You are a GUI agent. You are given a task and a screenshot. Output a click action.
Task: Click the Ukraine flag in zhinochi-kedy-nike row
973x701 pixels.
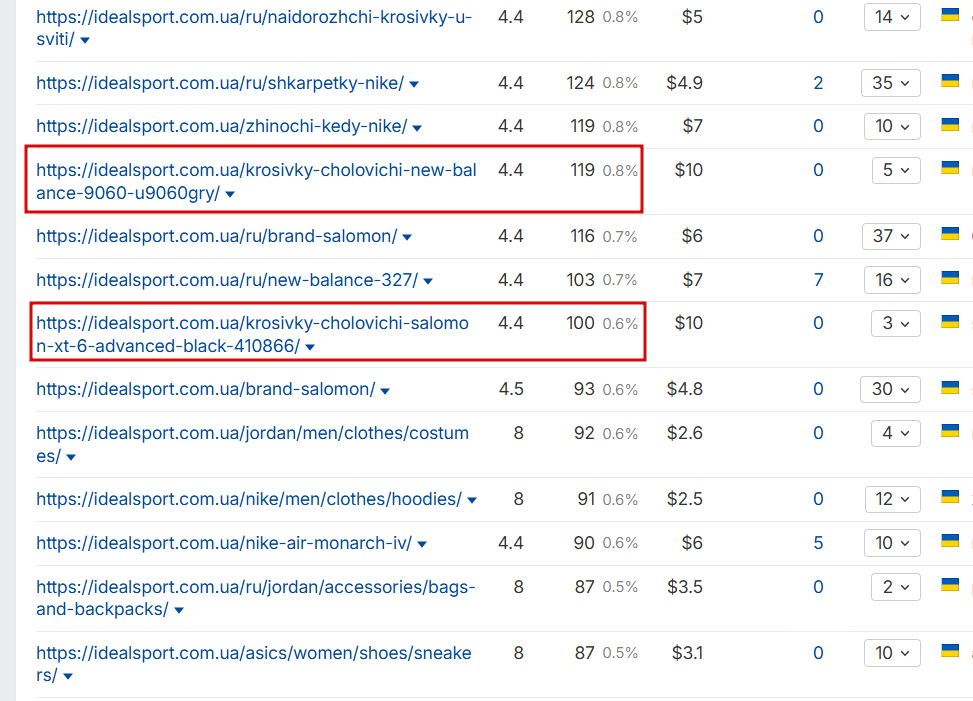coord(950,124)
